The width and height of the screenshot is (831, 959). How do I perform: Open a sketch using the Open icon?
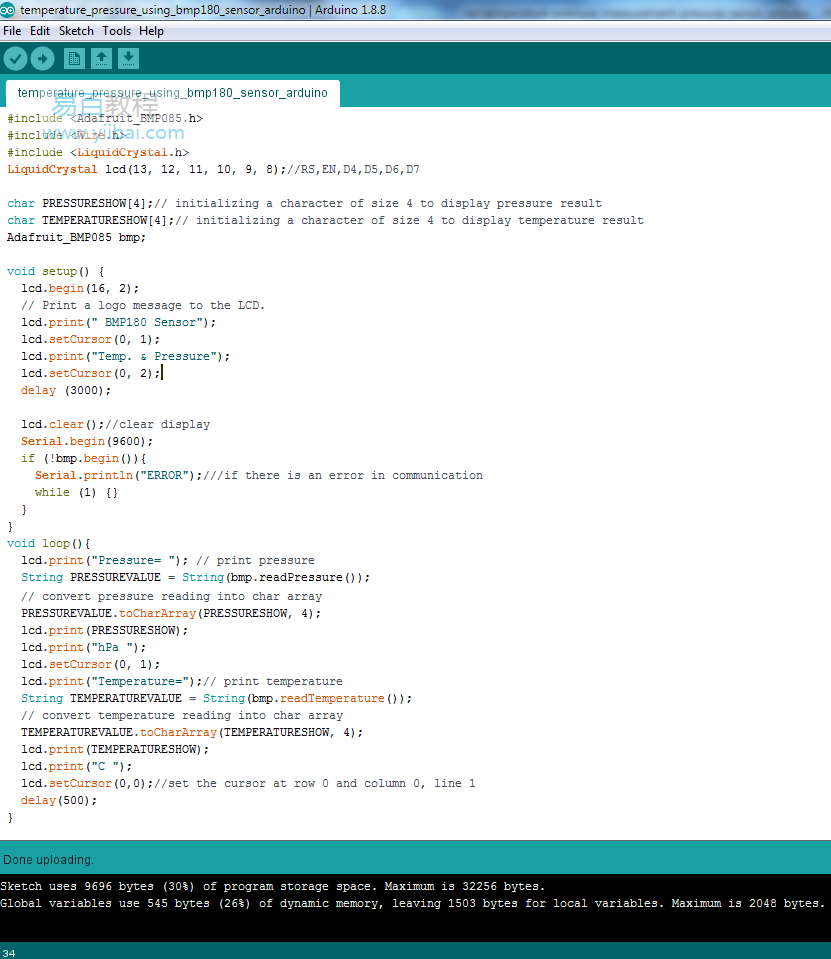[x=102, y=59]
